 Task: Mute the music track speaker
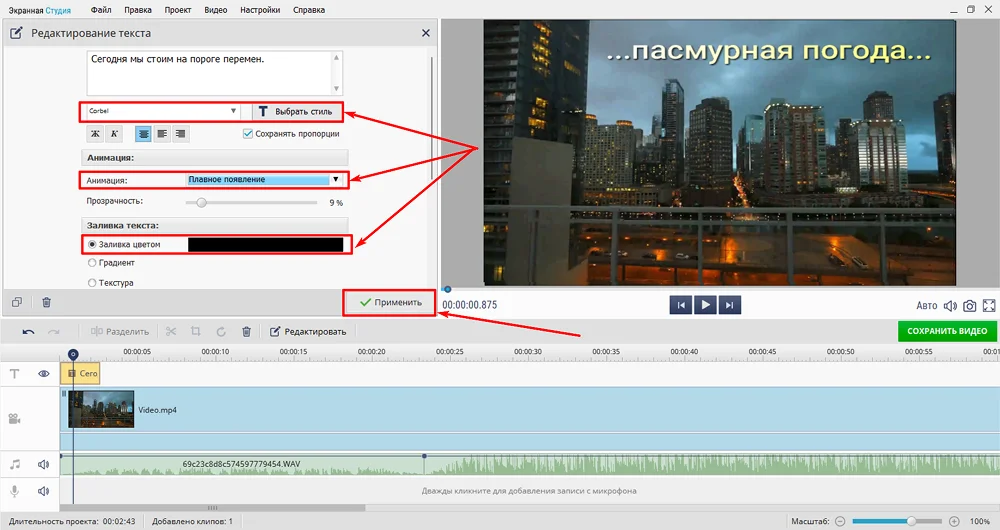click(43, 465)
